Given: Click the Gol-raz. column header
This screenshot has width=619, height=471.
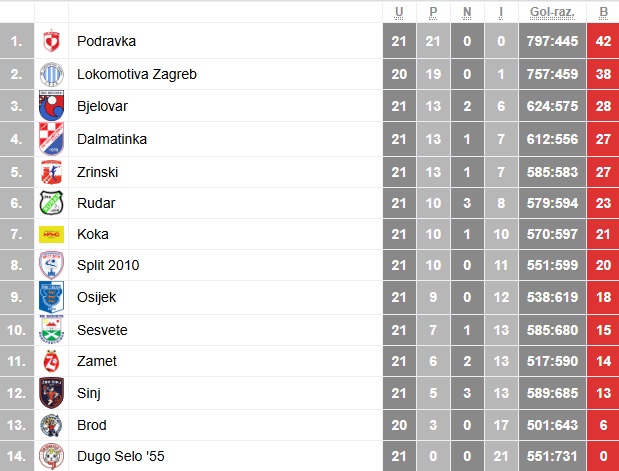Looking at the screenshot, I should click(x=552, y=12).
